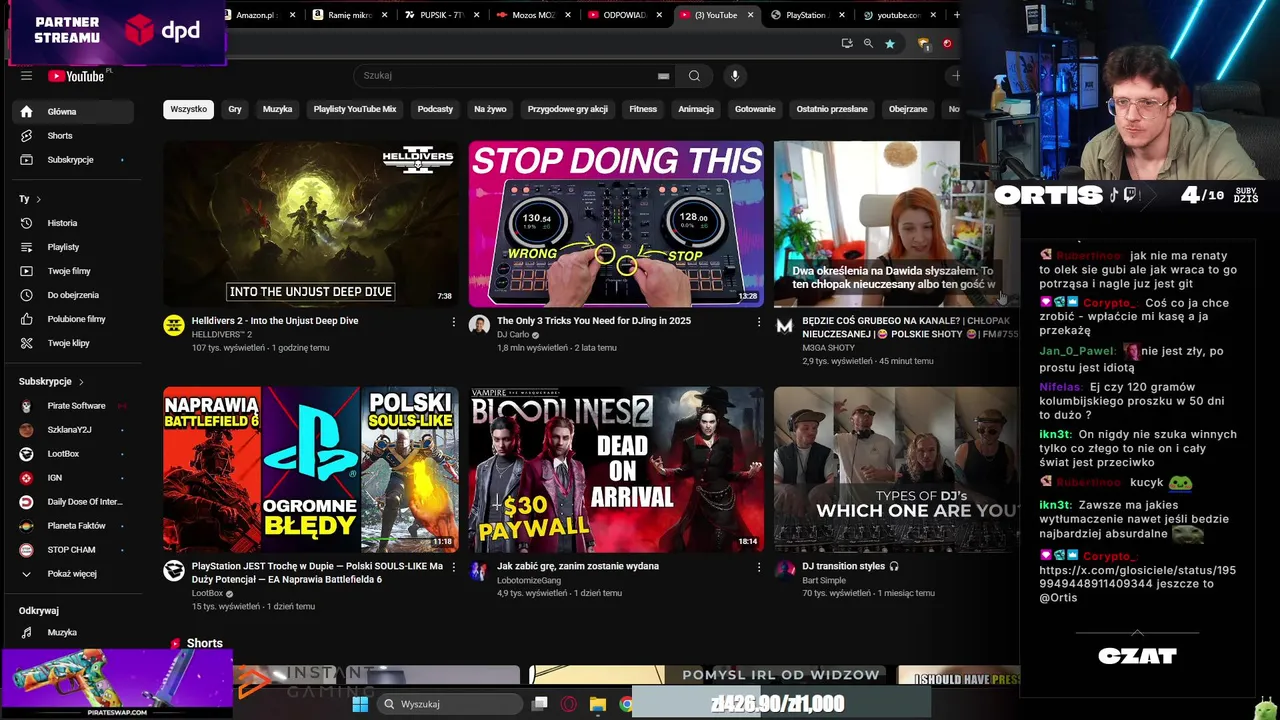Select the Podcasty filter chip
The image size is (1280, 720).
[x=435, y=109]
